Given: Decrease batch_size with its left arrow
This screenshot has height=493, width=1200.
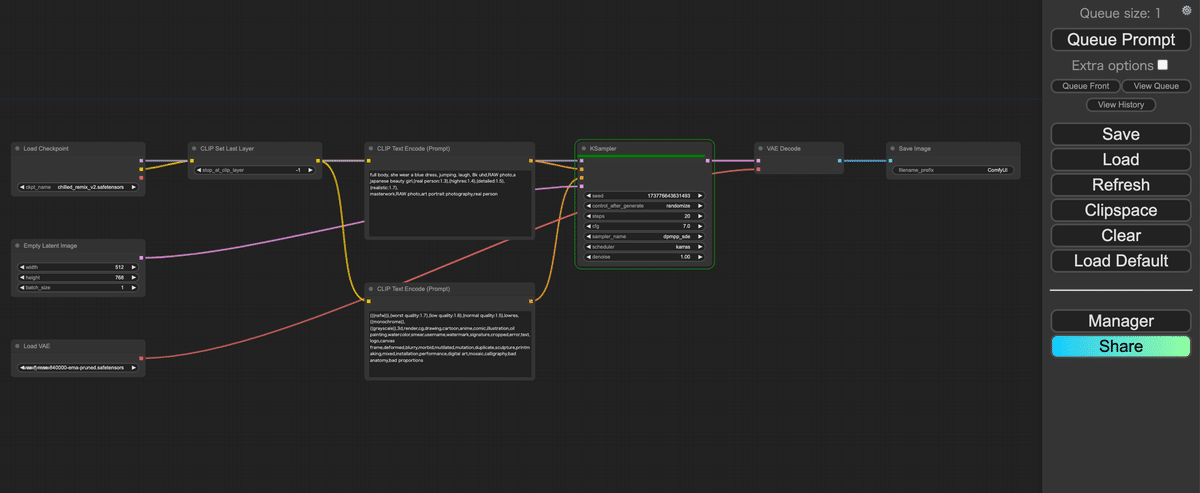Looking at the screenshot, I should [x=22, y=288].
